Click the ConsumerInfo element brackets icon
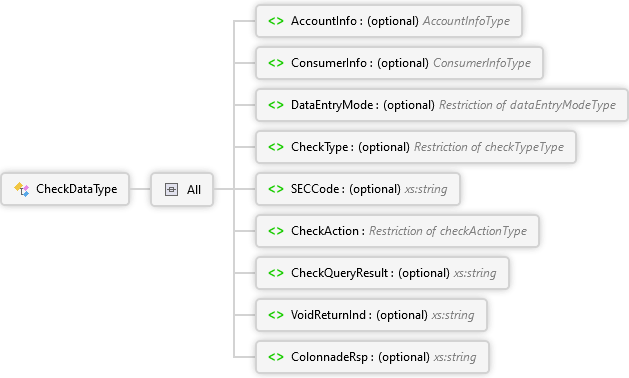This screenshot has height=378, width=629. point(276,63)
